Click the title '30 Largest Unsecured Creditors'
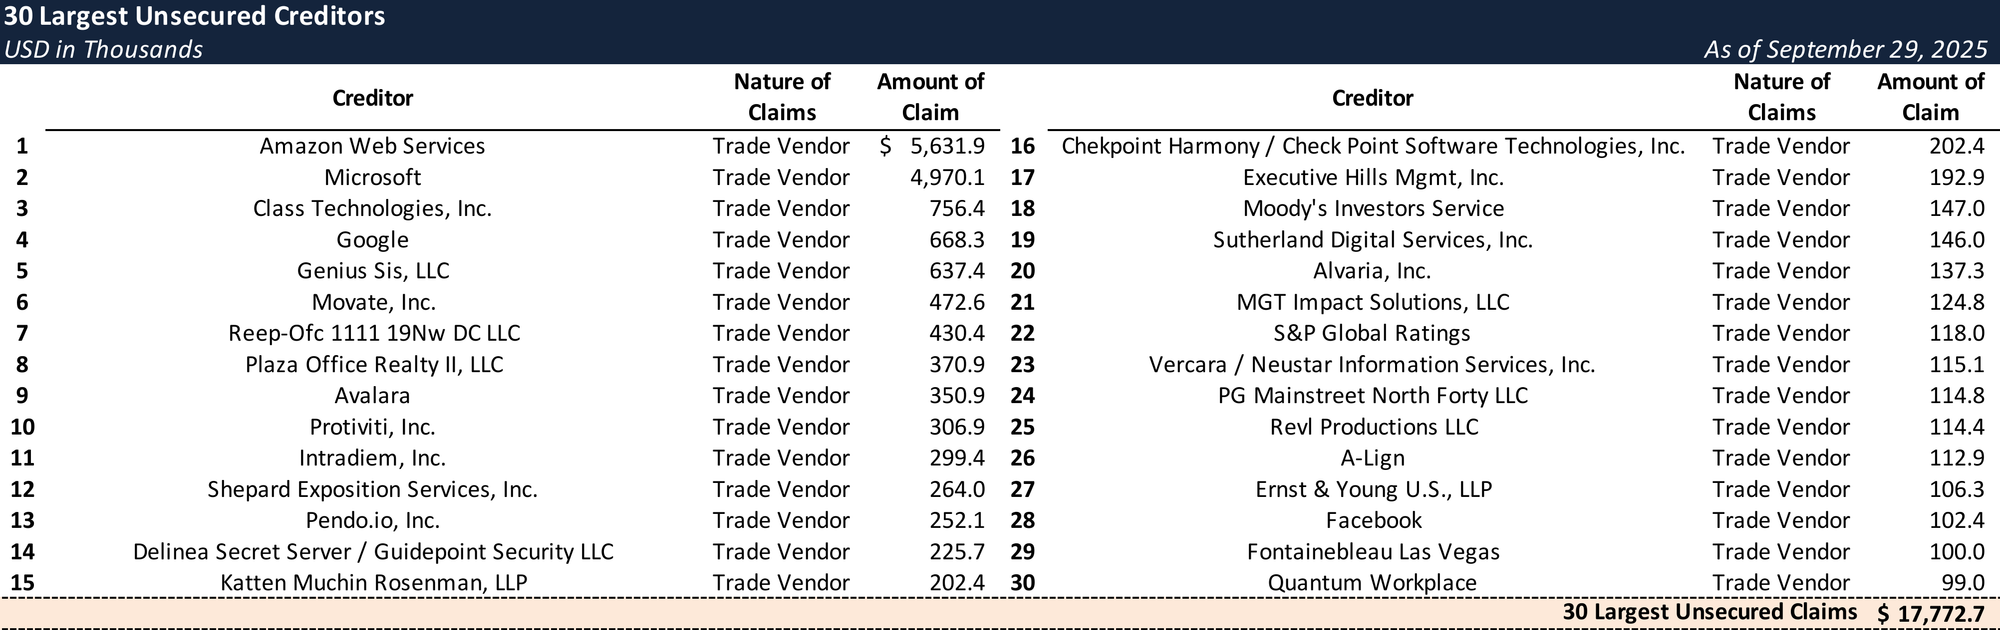Image resolution: width=2000 pixels, height=630 pixels. (195, 16)
